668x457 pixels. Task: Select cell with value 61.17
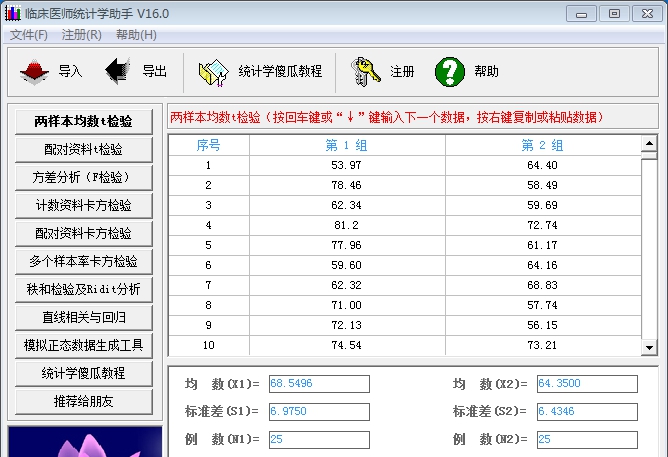543,245
